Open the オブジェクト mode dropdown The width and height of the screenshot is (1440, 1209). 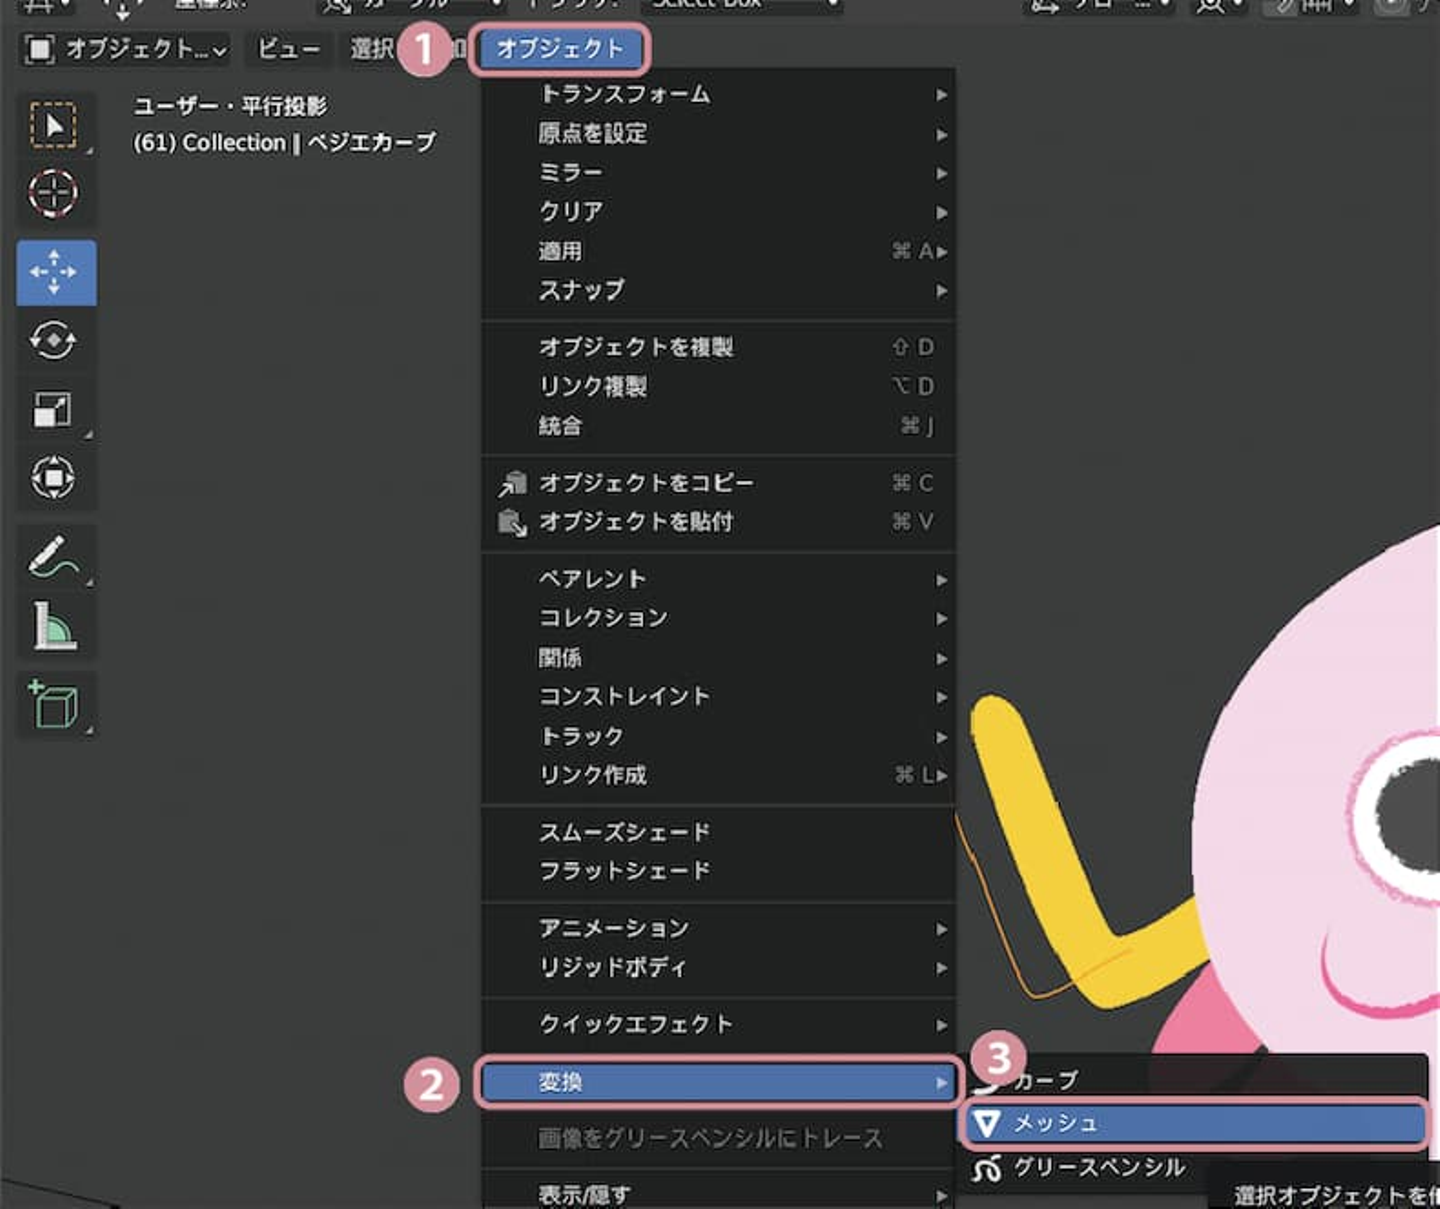point(126,49)
